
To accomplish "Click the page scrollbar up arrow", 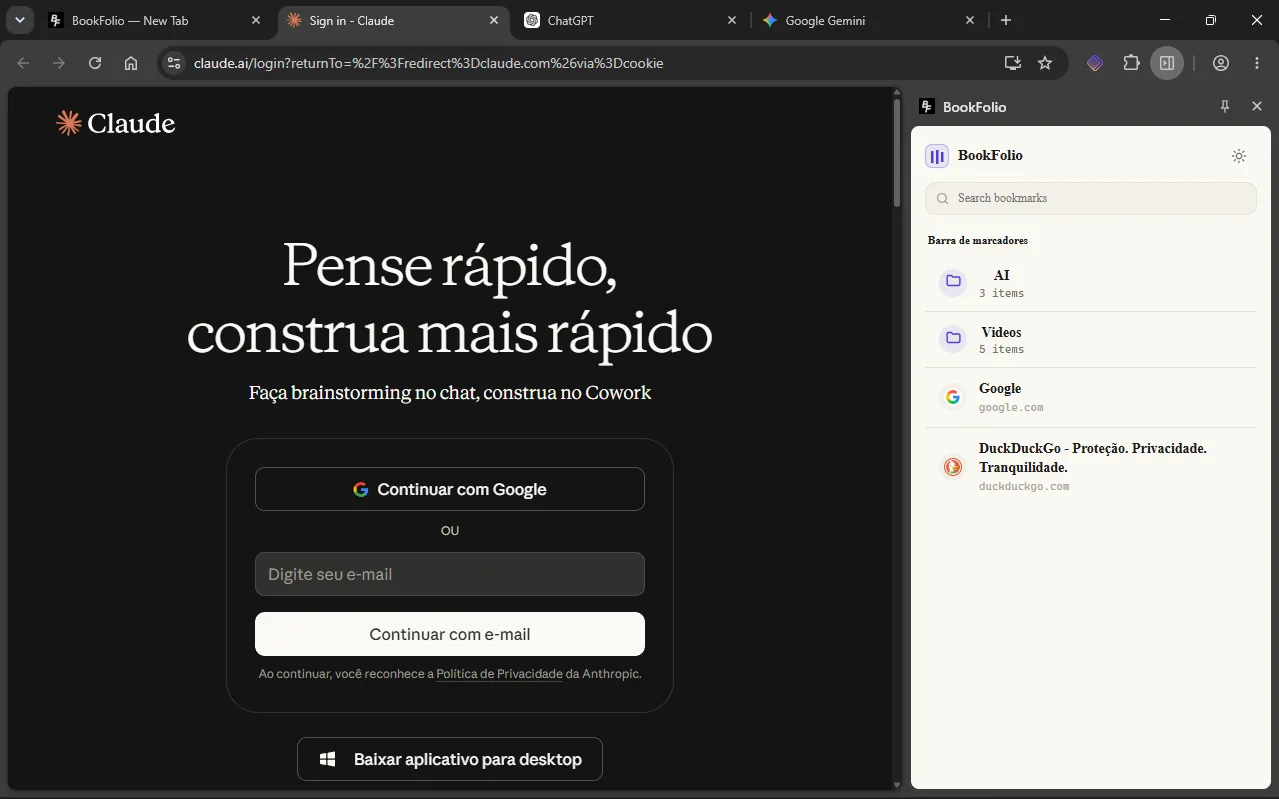I will [x=897, y=94].
